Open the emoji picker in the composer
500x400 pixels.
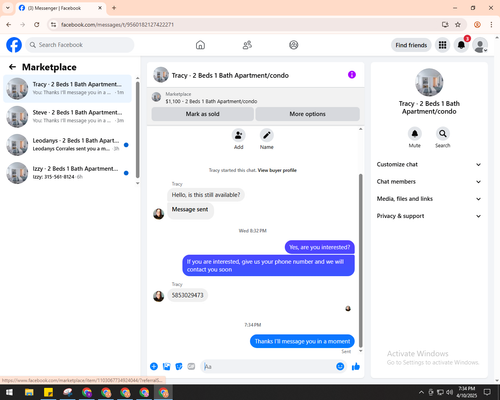coord(340,367)
